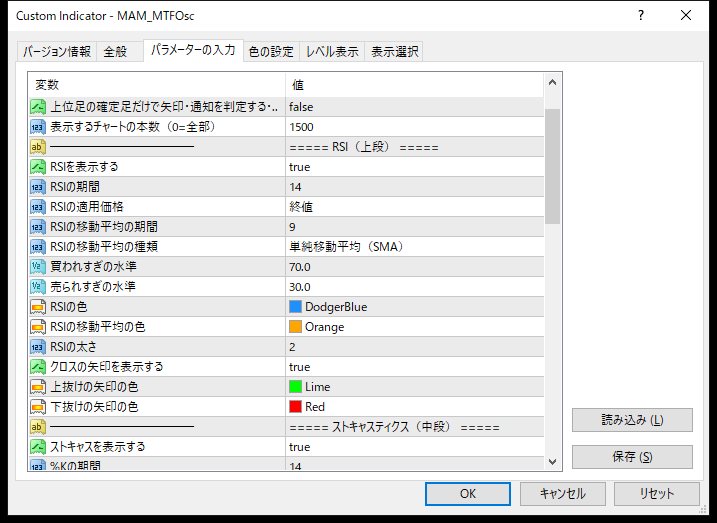Click the help question mark in title bar
The image size is (717, 523).
(641, 16)
